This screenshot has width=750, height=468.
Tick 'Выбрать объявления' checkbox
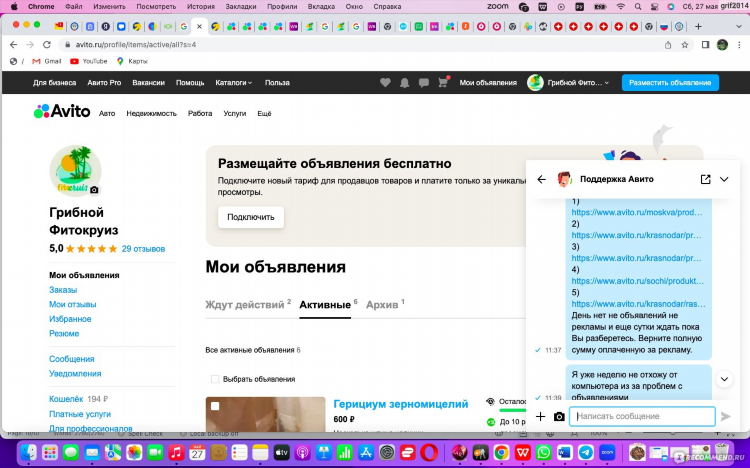click(215, 379)
